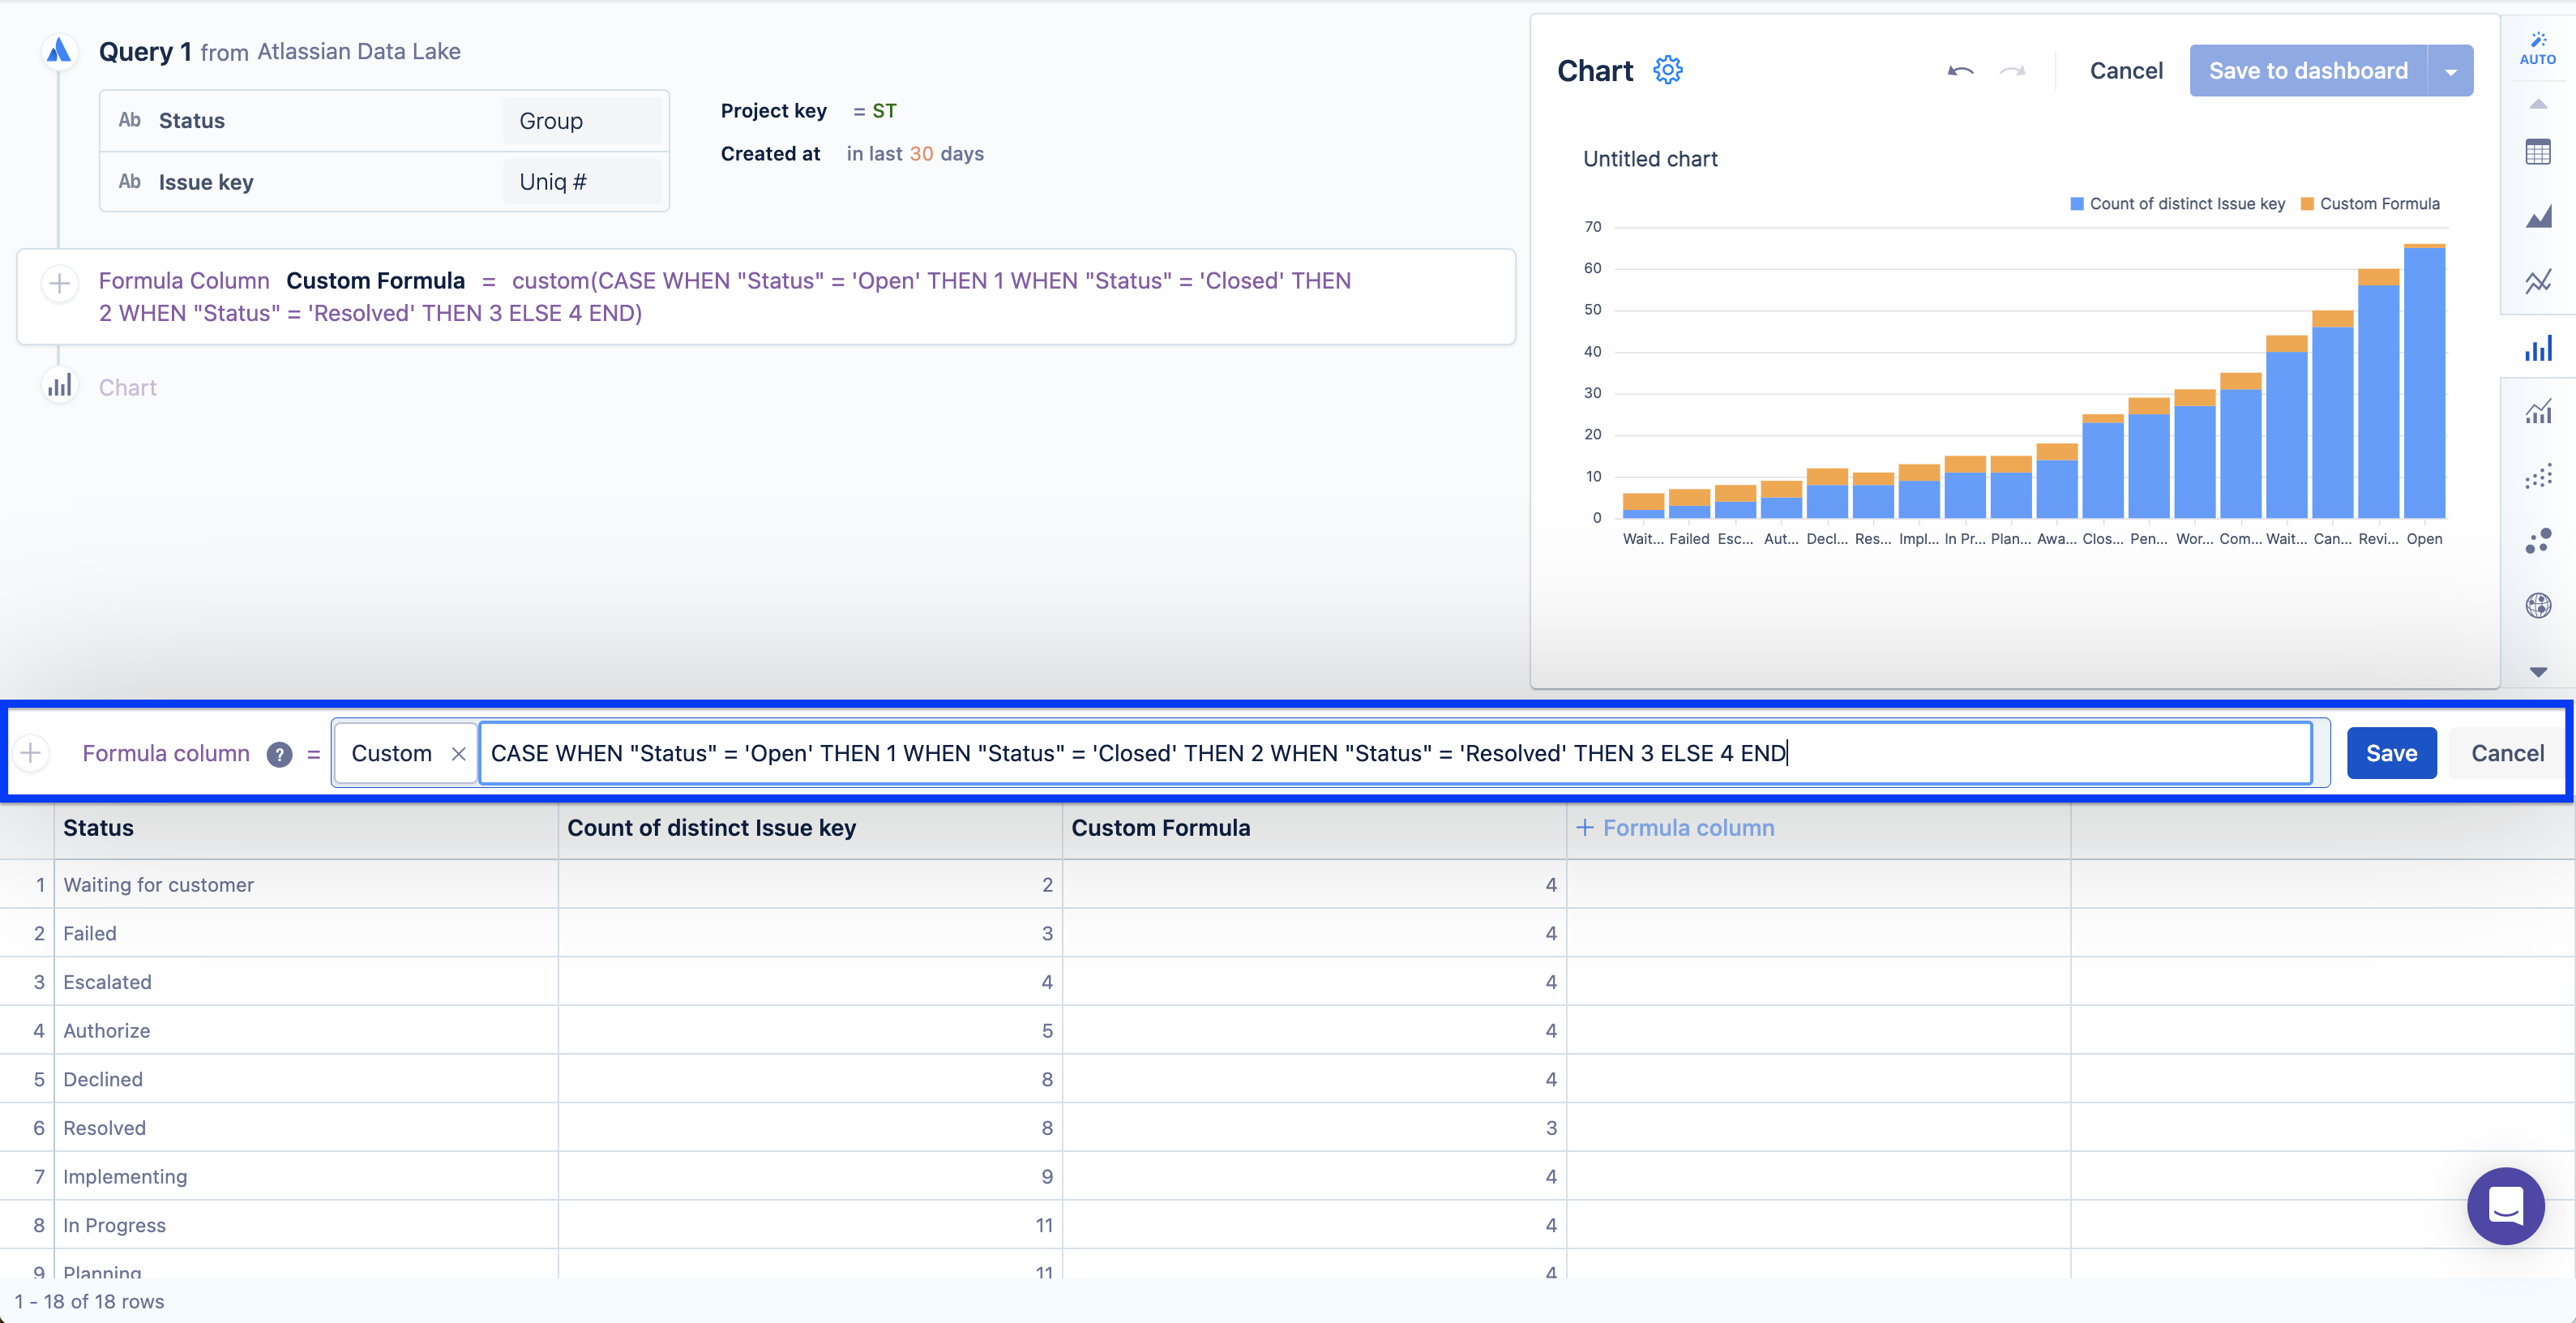Select the line chart type icon
The height and width of the screenshot is (1323, 2576).
click(2537, 281)
